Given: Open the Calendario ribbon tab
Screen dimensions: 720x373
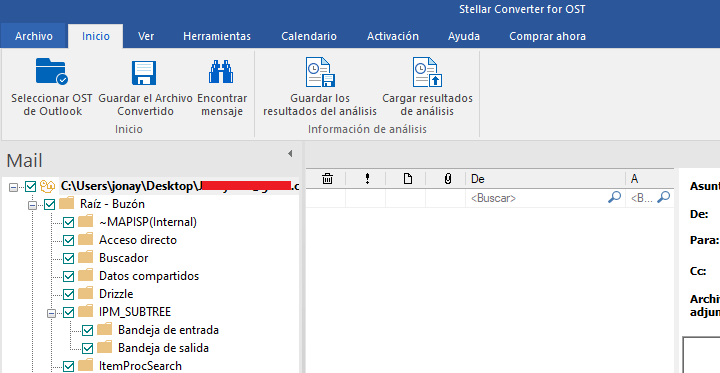Looking at the screenshot, I should (x=309, y=36).
